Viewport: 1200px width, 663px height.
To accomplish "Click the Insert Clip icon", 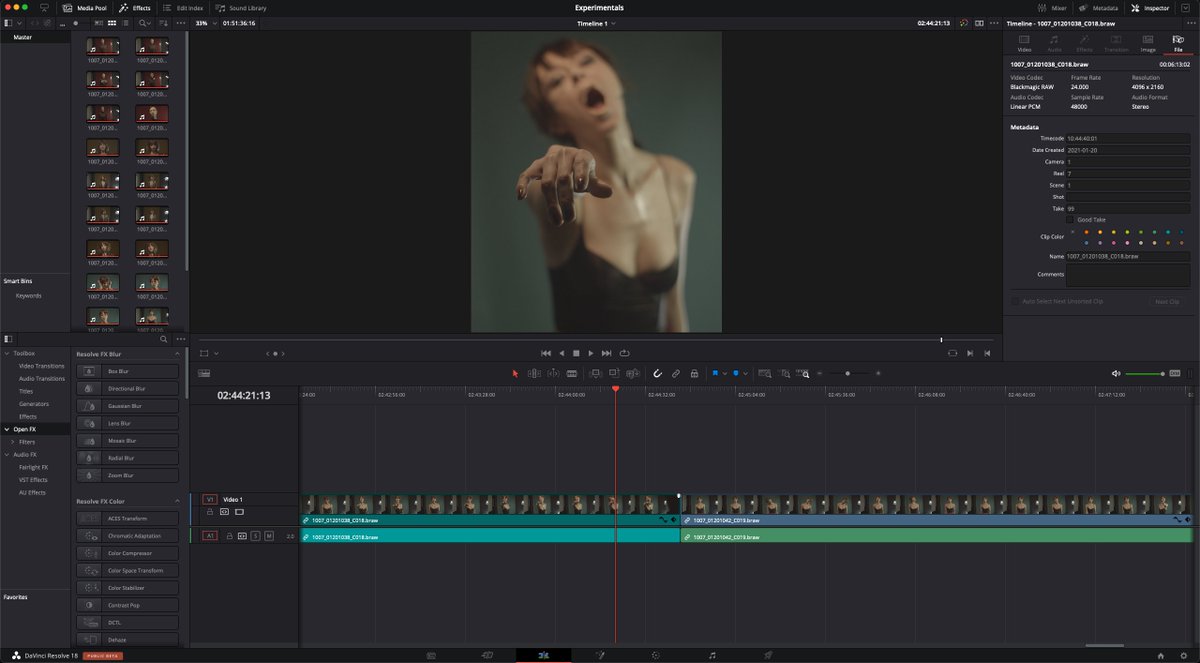I will (596, 373).
